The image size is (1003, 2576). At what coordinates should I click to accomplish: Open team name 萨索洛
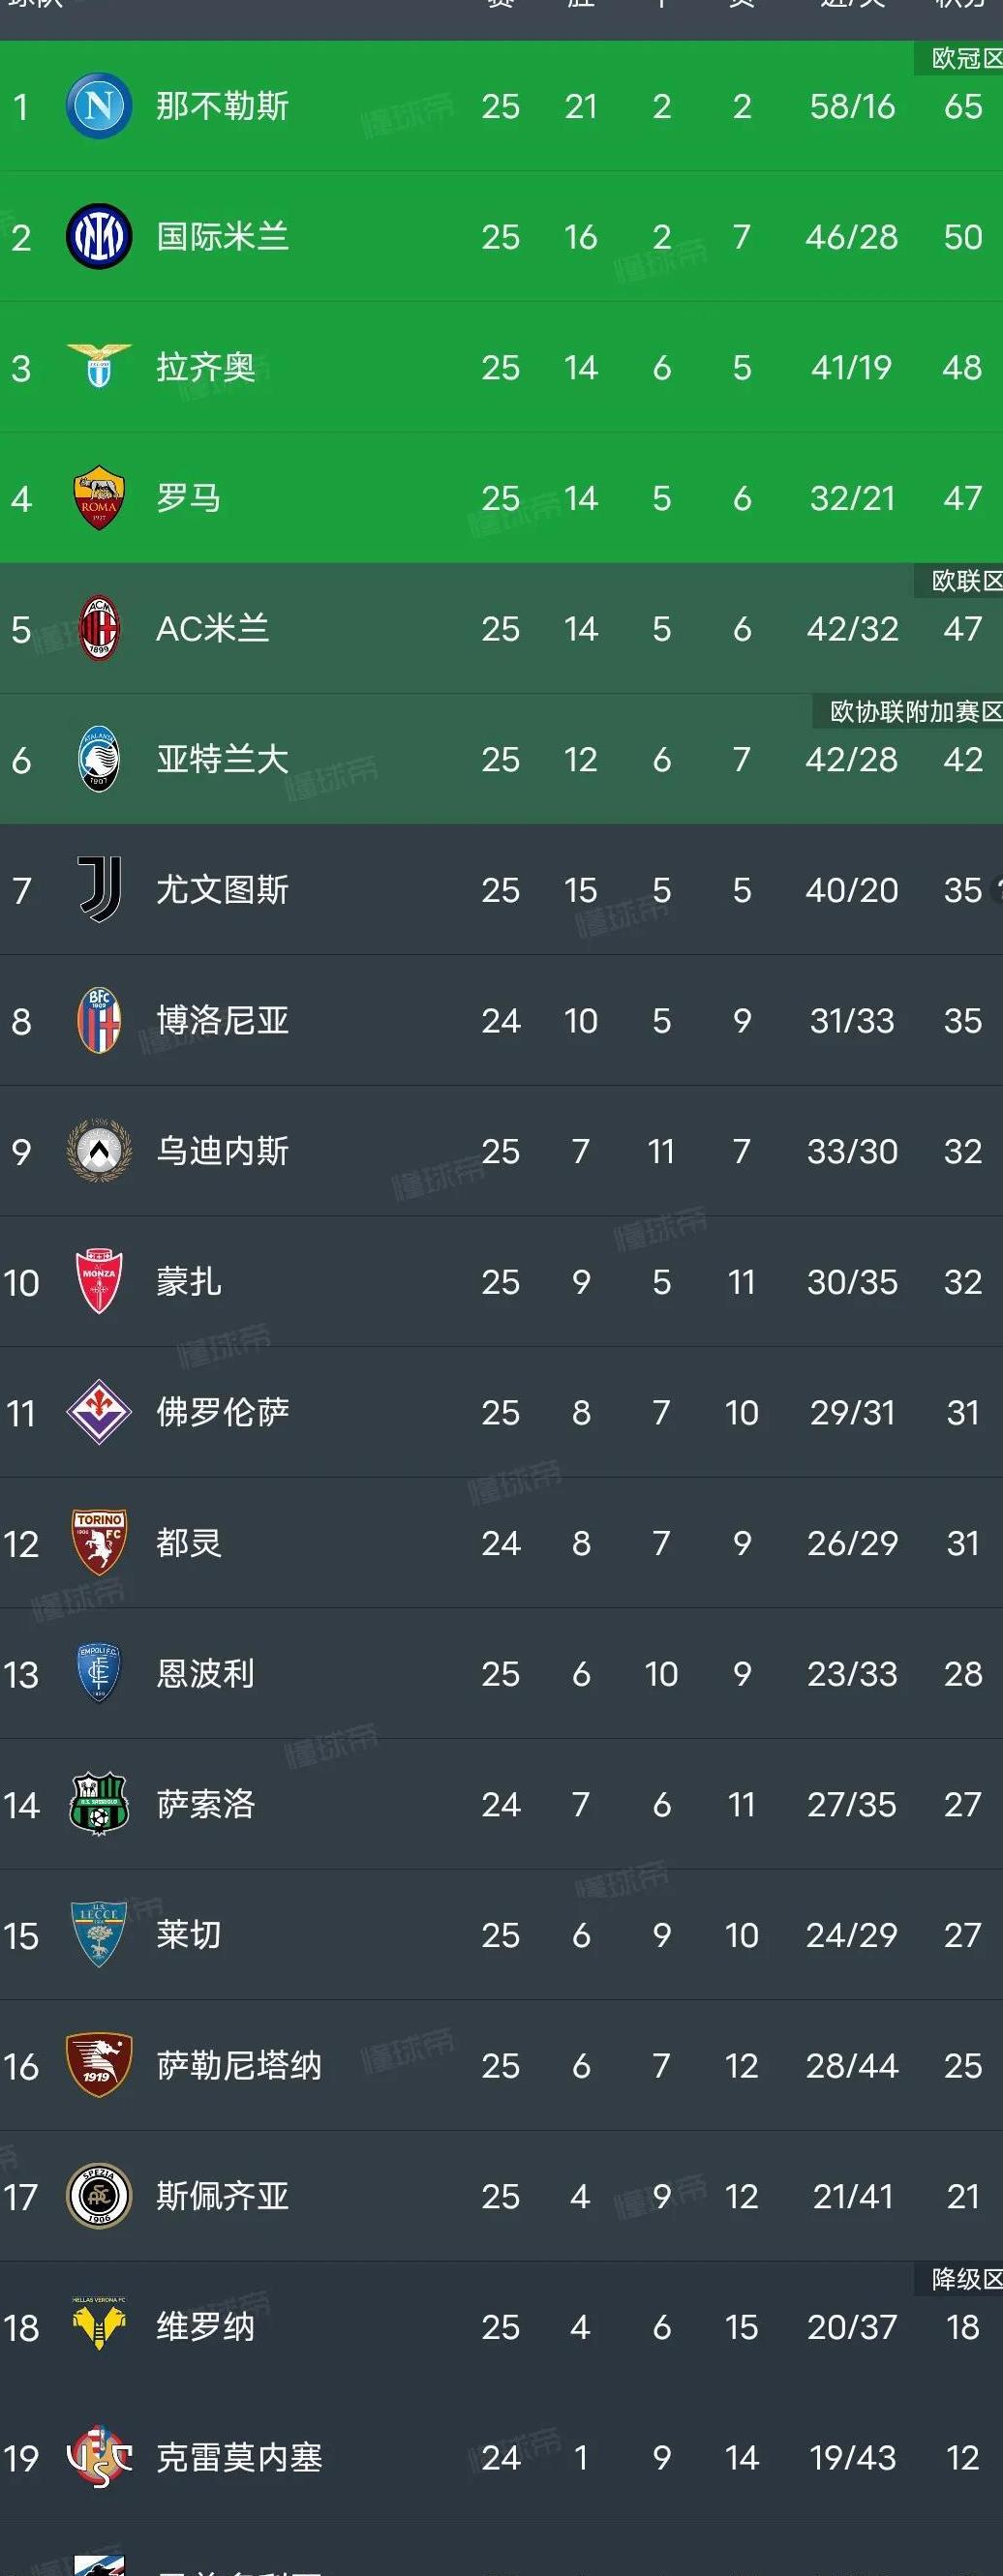pyautogui.click(x=205, y=1804)
